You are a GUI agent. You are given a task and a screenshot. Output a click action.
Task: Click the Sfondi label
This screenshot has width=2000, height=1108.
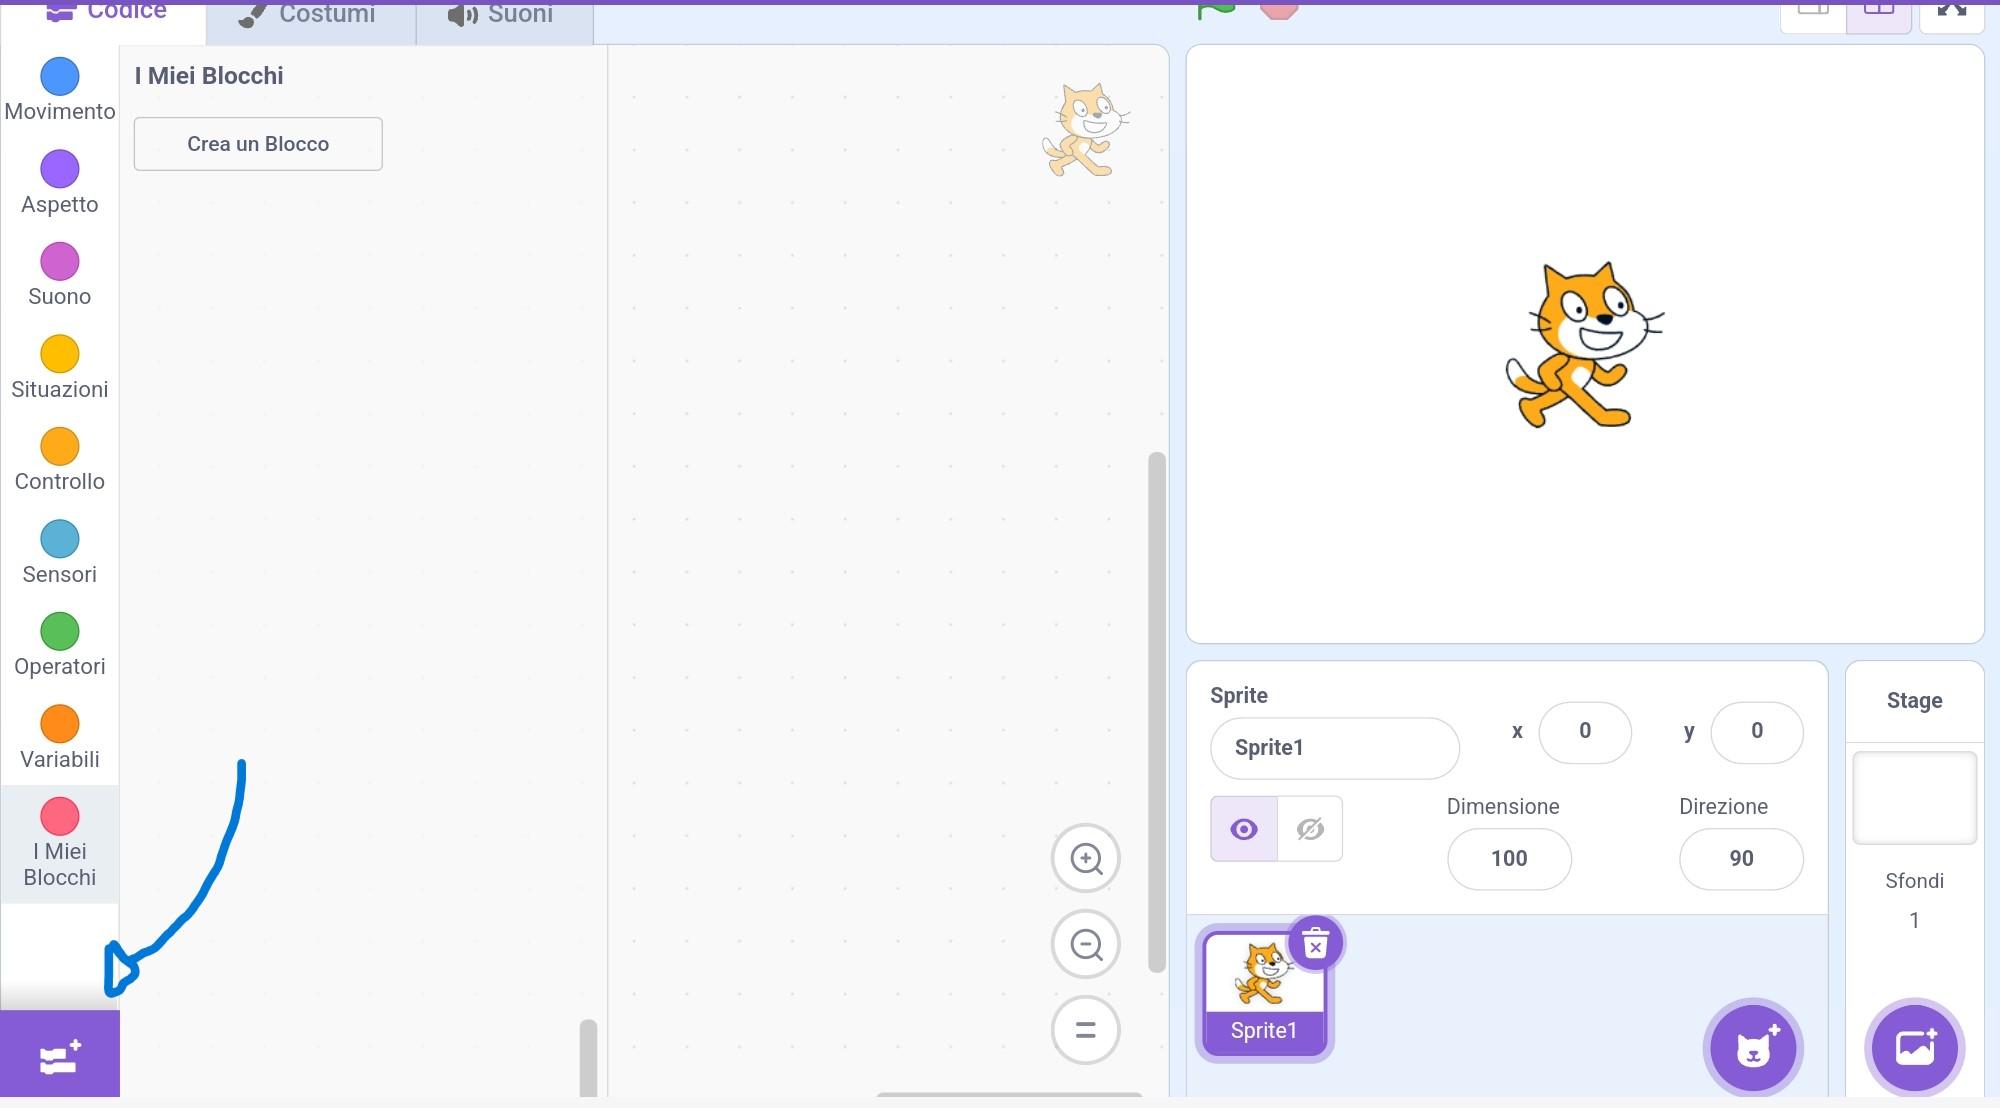pos(1914,881)
